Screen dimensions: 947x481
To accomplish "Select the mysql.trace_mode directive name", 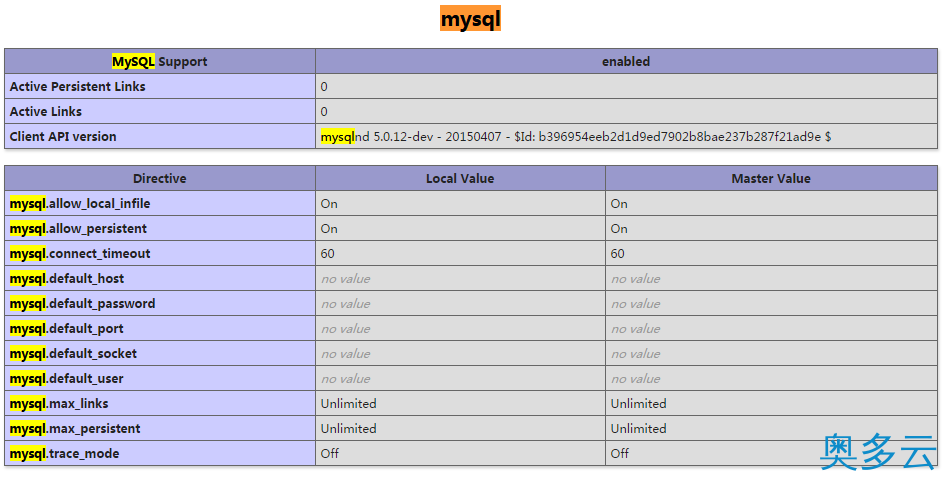I will (64, 453).
